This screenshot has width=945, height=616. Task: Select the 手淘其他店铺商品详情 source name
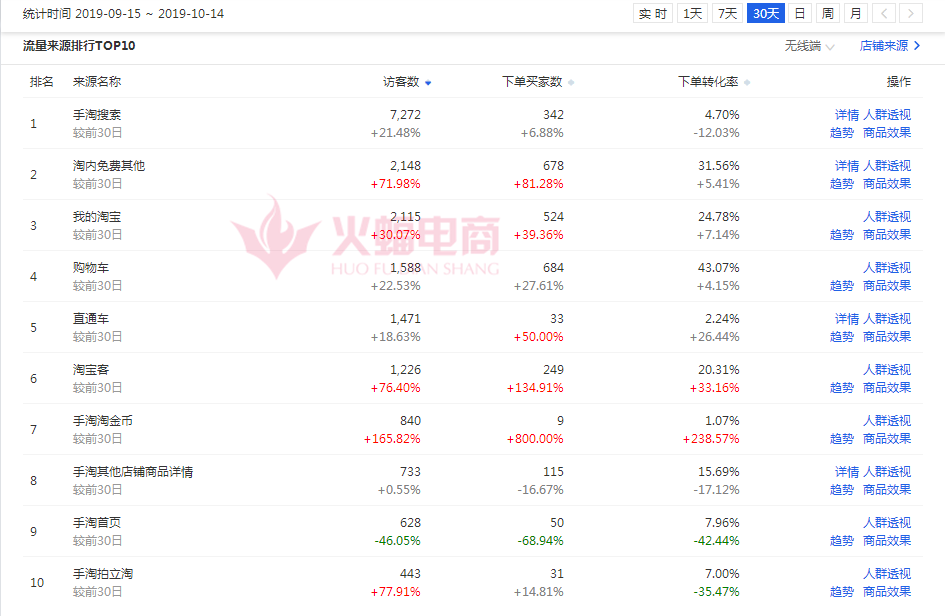click(x=133, y=472)
